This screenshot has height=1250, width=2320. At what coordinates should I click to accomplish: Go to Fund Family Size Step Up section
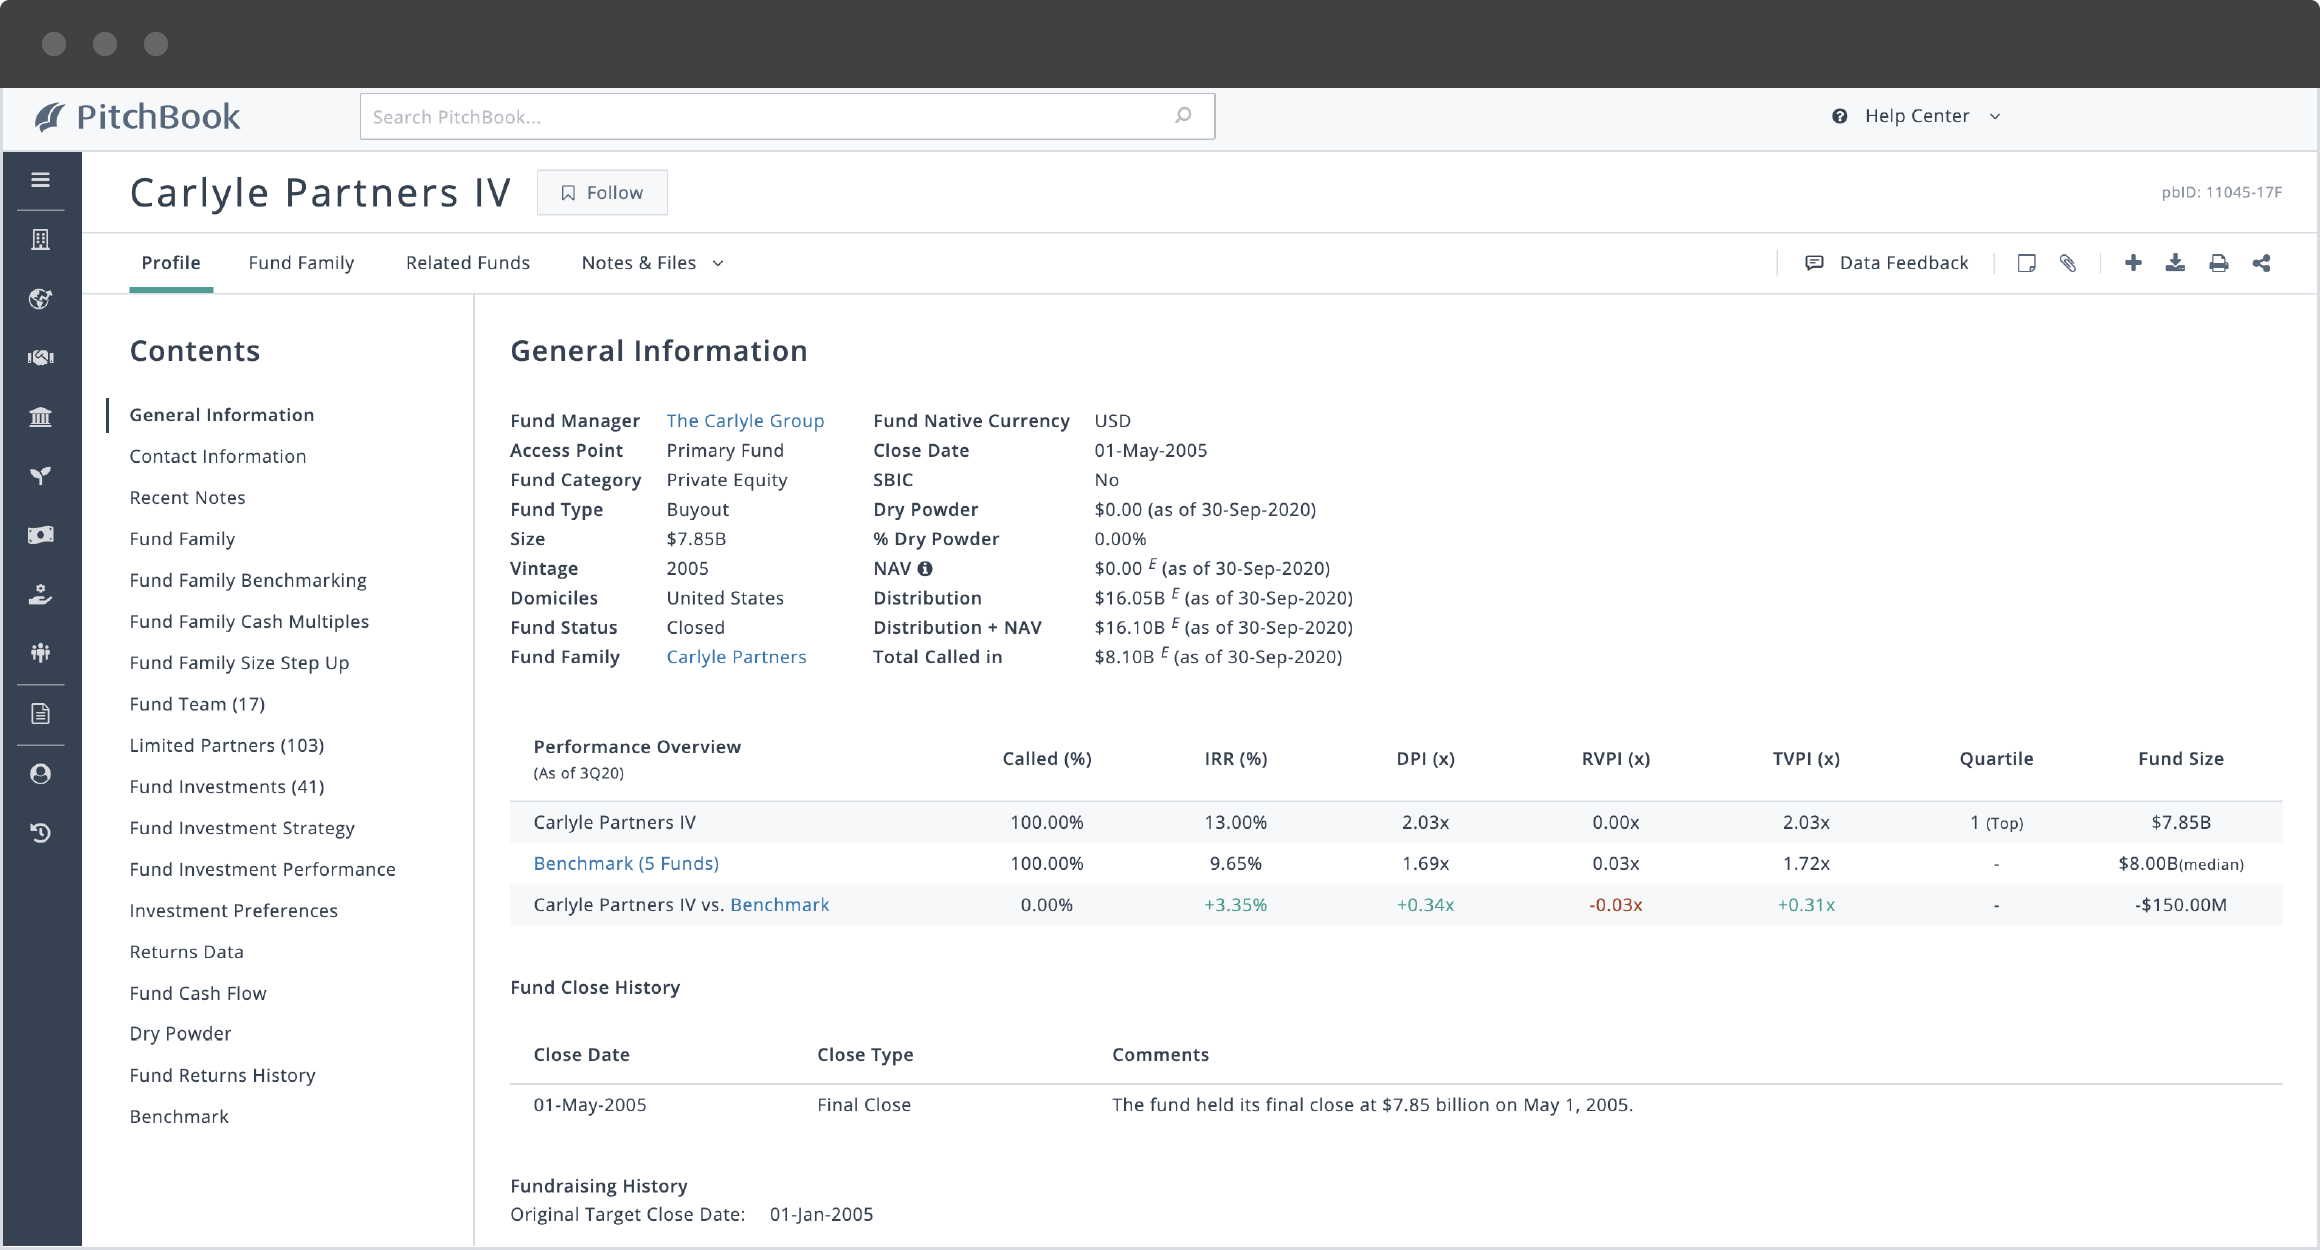[239, 663]
